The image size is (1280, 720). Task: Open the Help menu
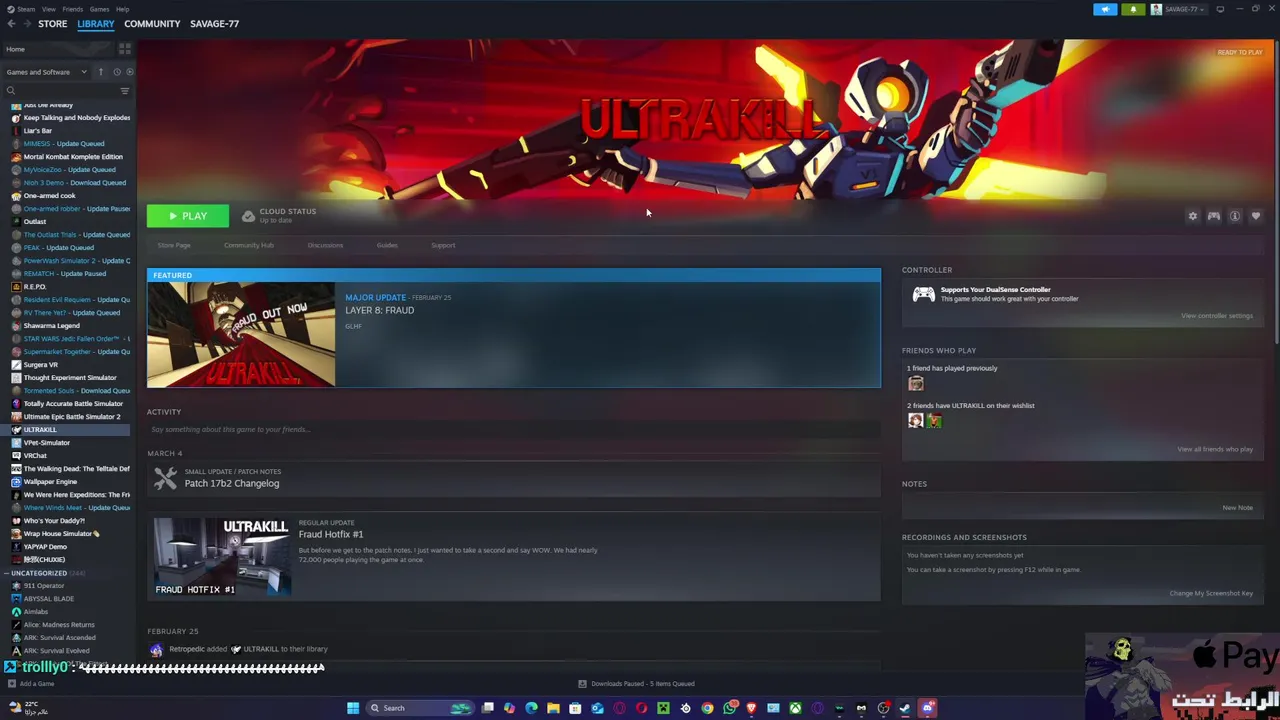(122, 9)
